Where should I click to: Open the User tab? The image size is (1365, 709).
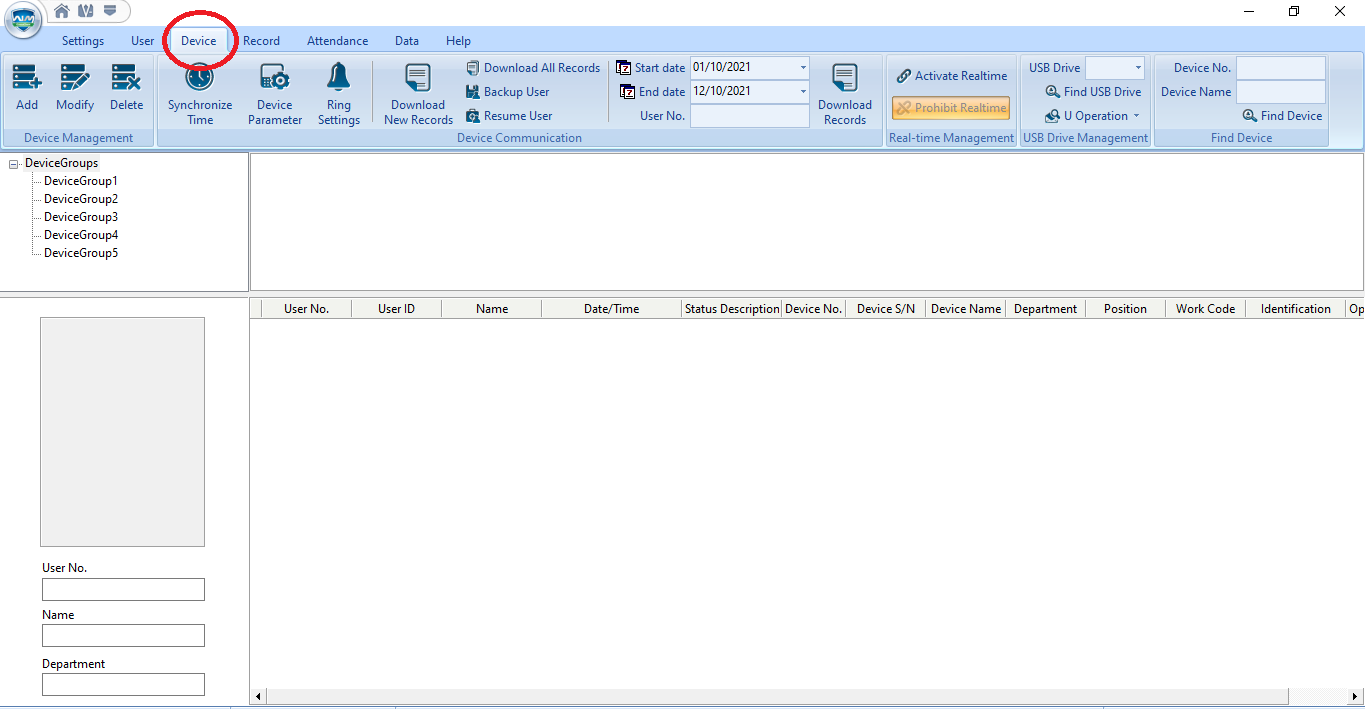point(143,41)
